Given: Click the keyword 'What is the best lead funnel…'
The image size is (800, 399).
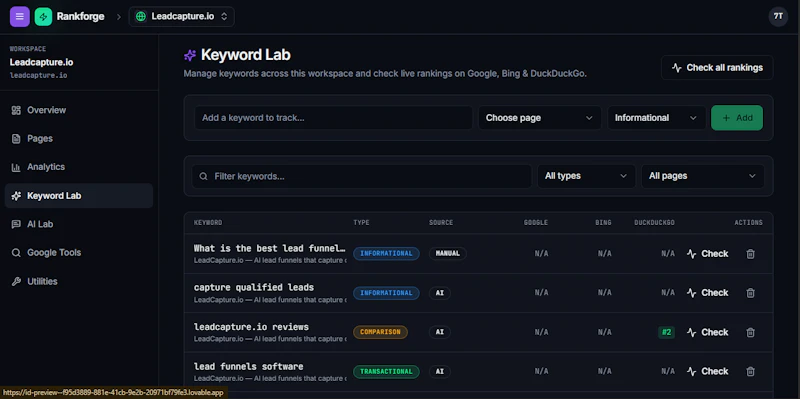Looking at the screenshot, I should pyautogui.click(x=270, y=248).
